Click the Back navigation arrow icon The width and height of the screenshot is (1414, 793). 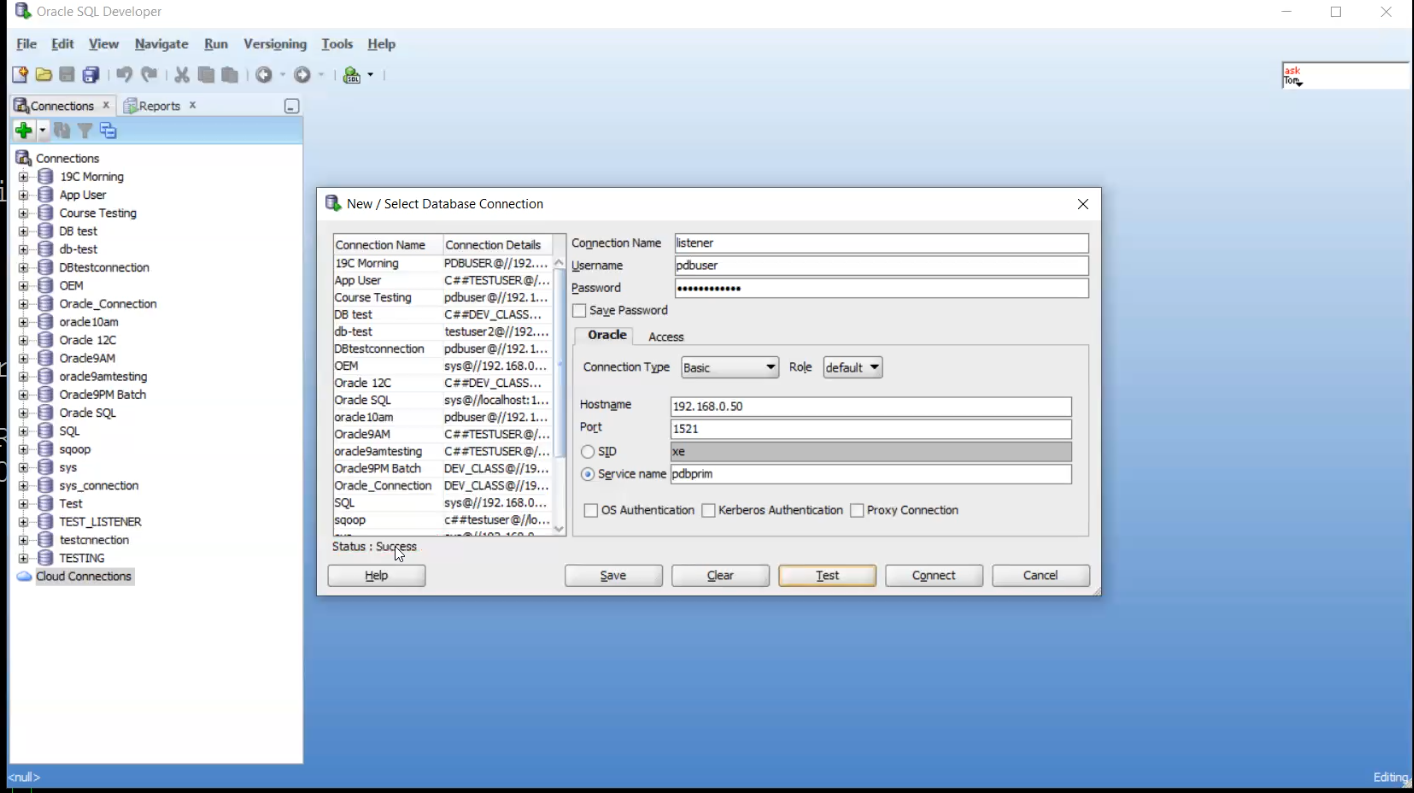tap(264, 75)
